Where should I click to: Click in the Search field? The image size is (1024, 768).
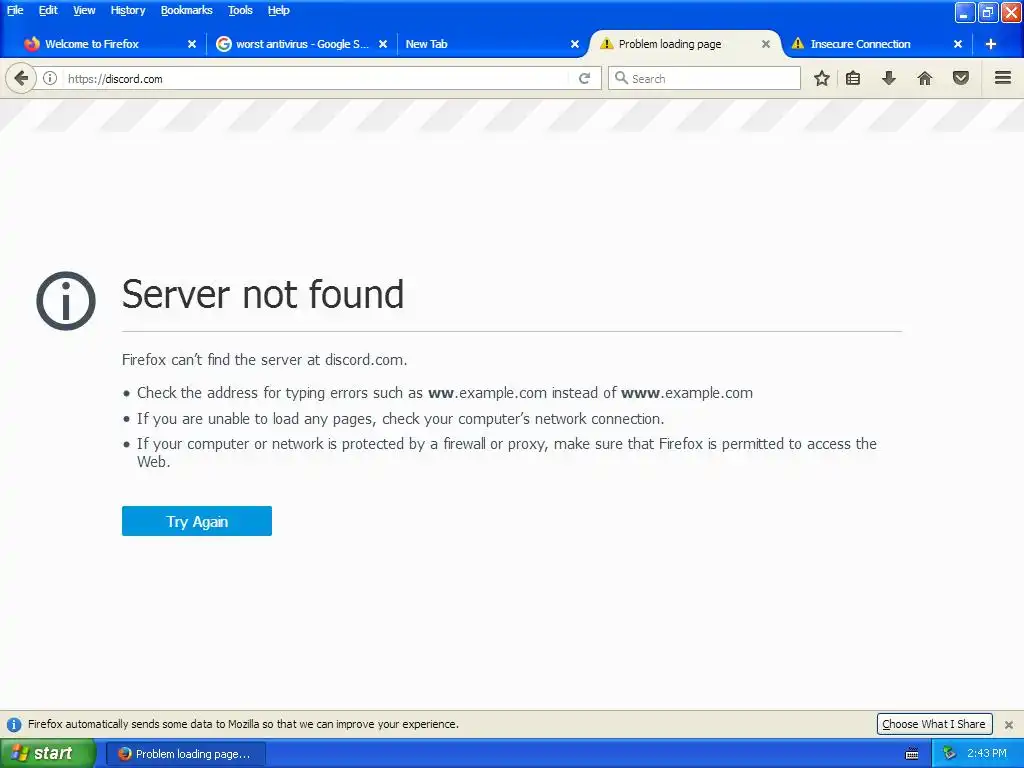point(704,78)
